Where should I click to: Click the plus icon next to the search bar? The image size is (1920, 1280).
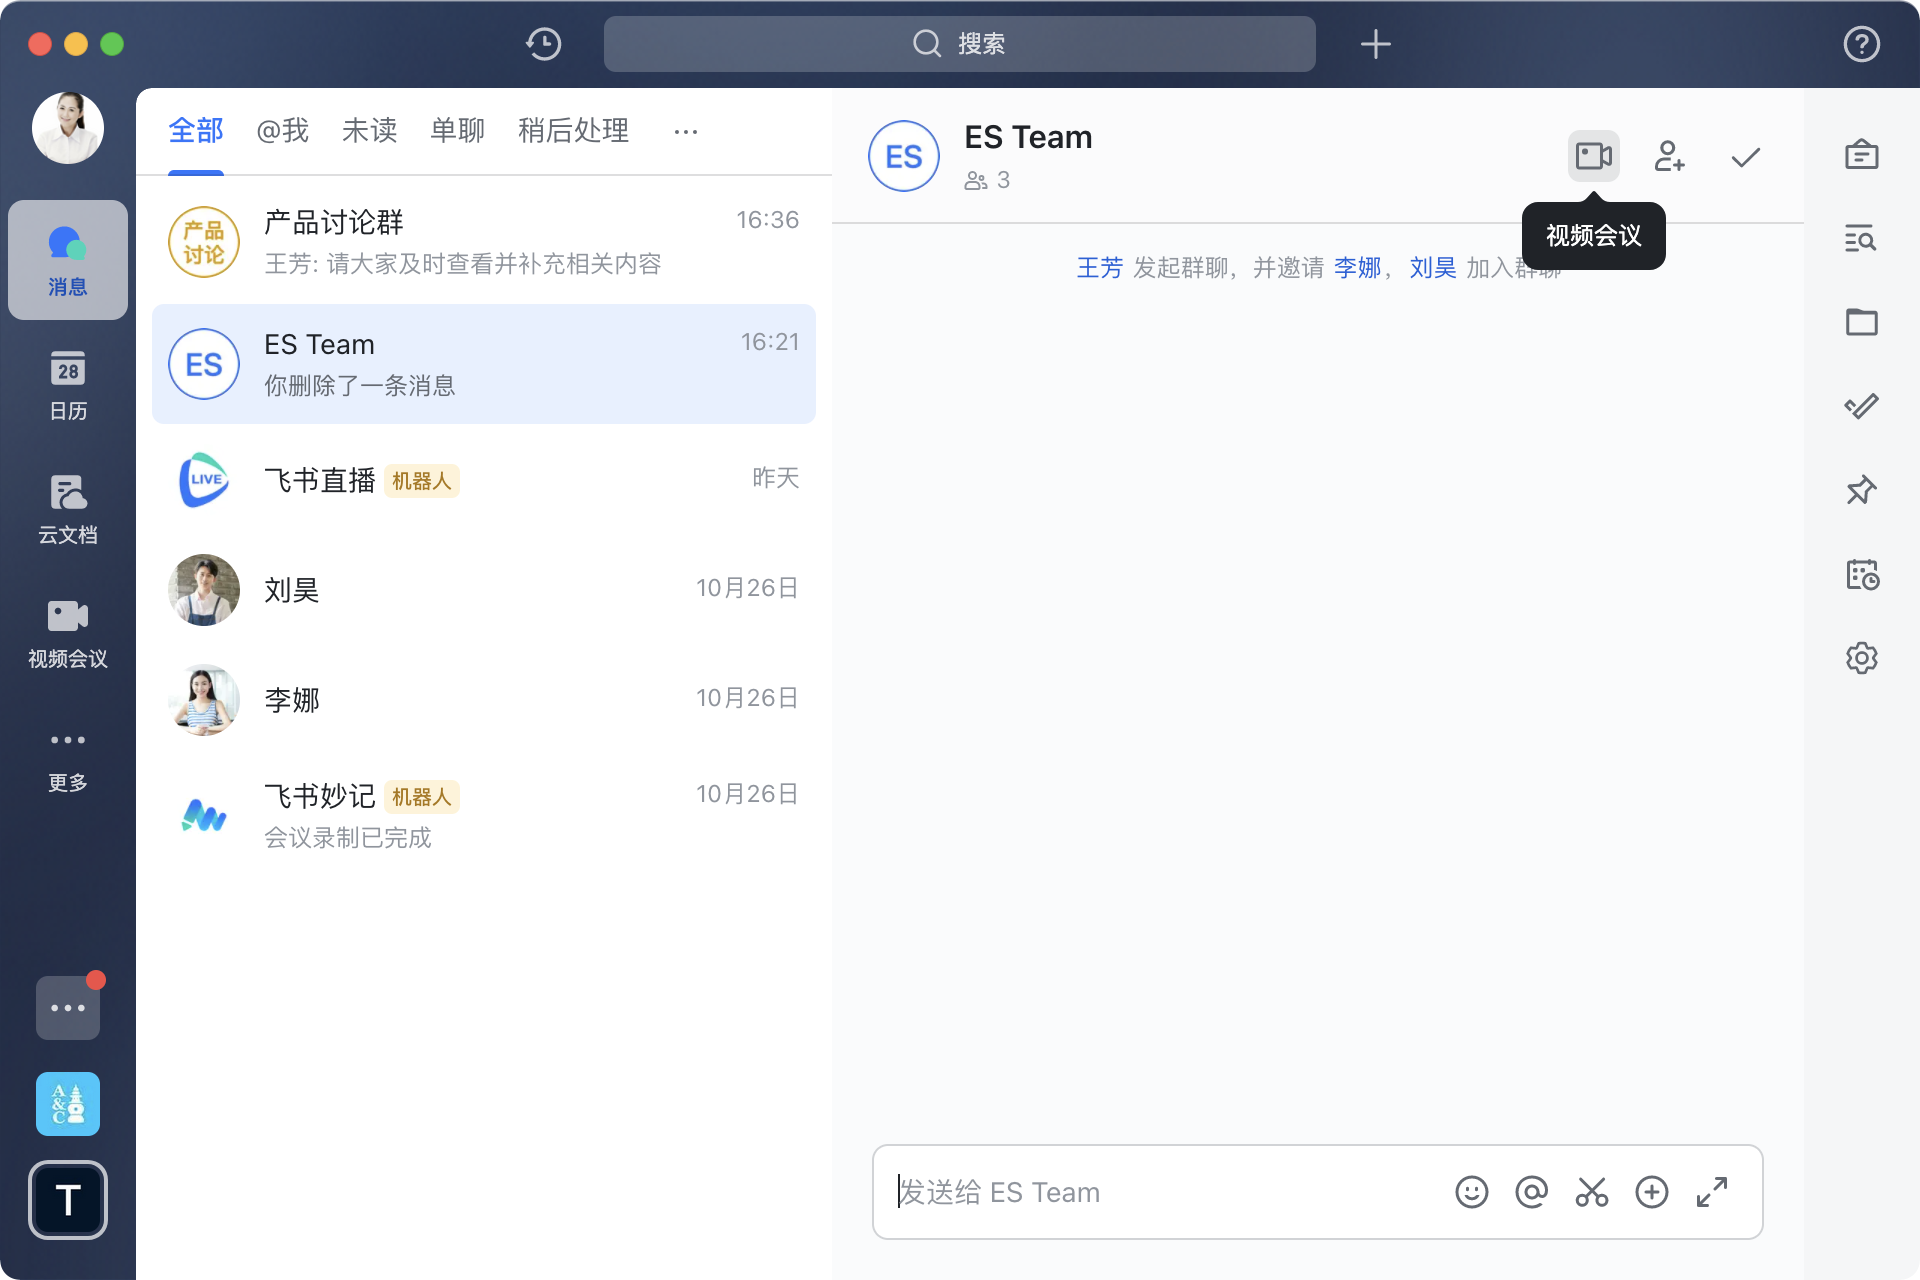coord(1375,44)
